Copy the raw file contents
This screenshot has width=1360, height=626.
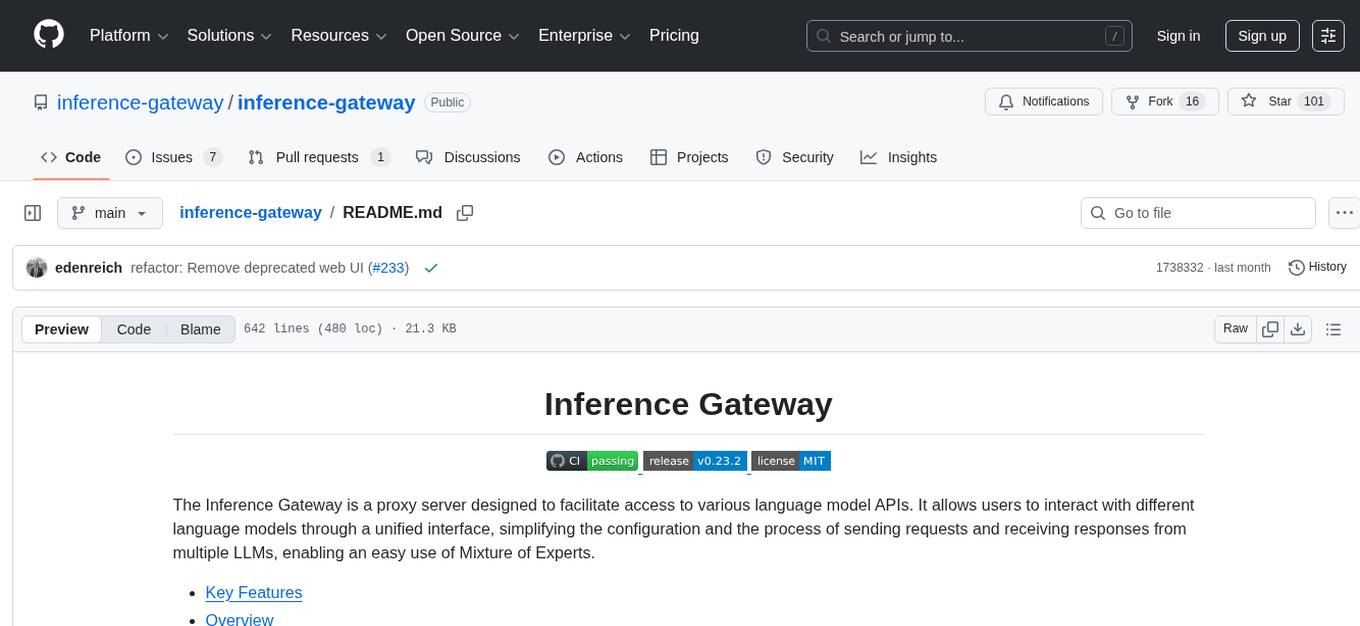coord(1270,328)
